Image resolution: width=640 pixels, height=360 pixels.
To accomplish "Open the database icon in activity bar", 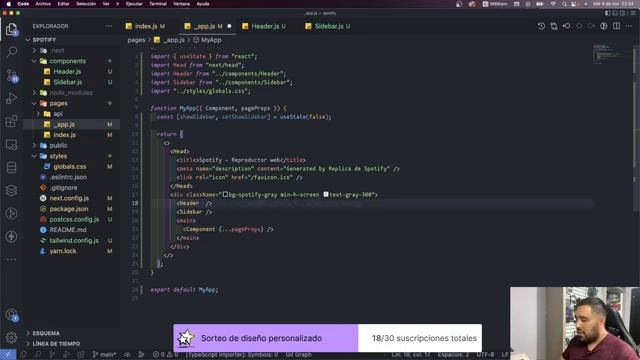I will point(11,167).
